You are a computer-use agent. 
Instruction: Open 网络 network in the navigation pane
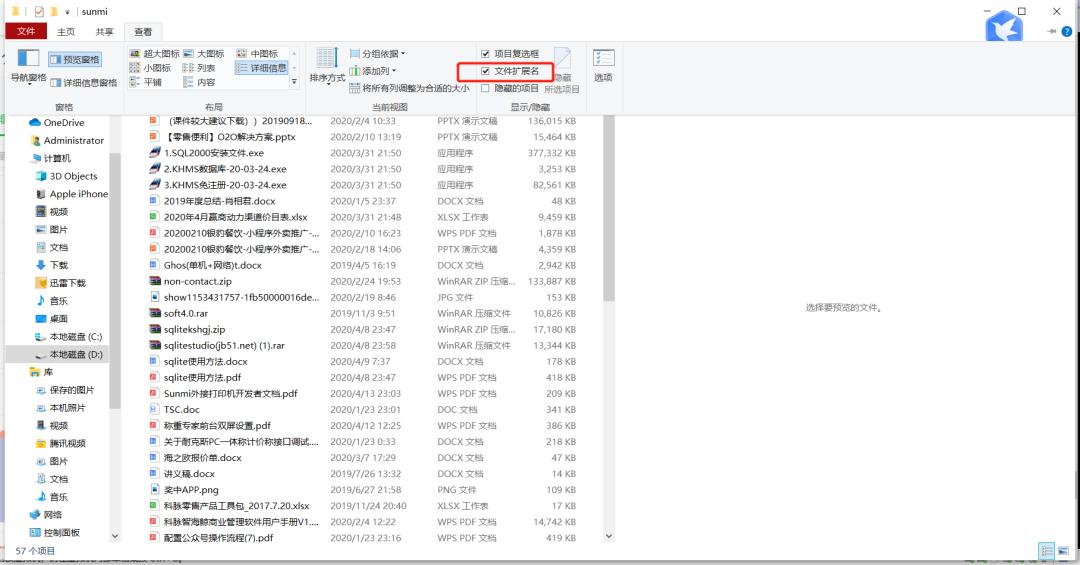[x=46, y=515]
